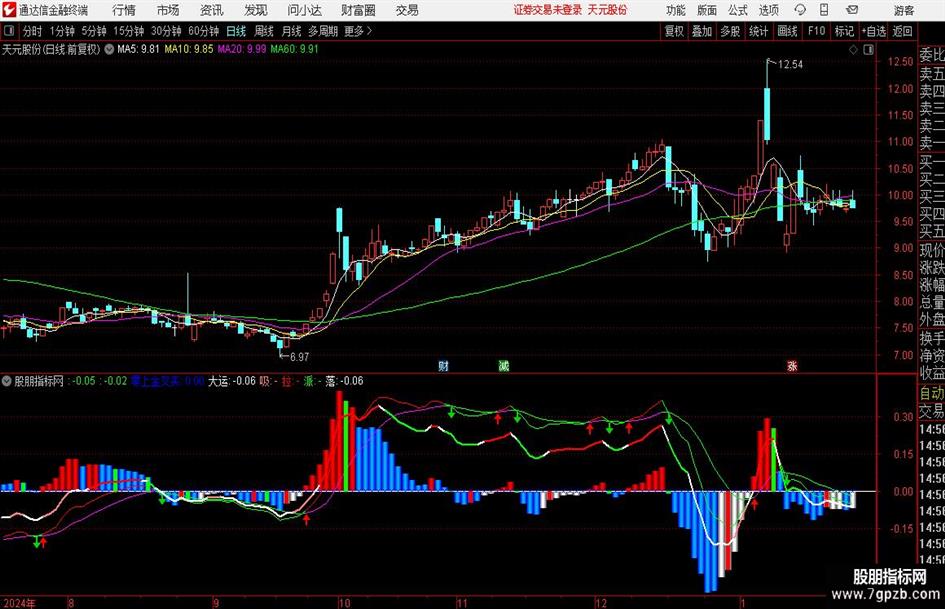Click the MA10: 9.85 indicator label

[x=189, y=49]
